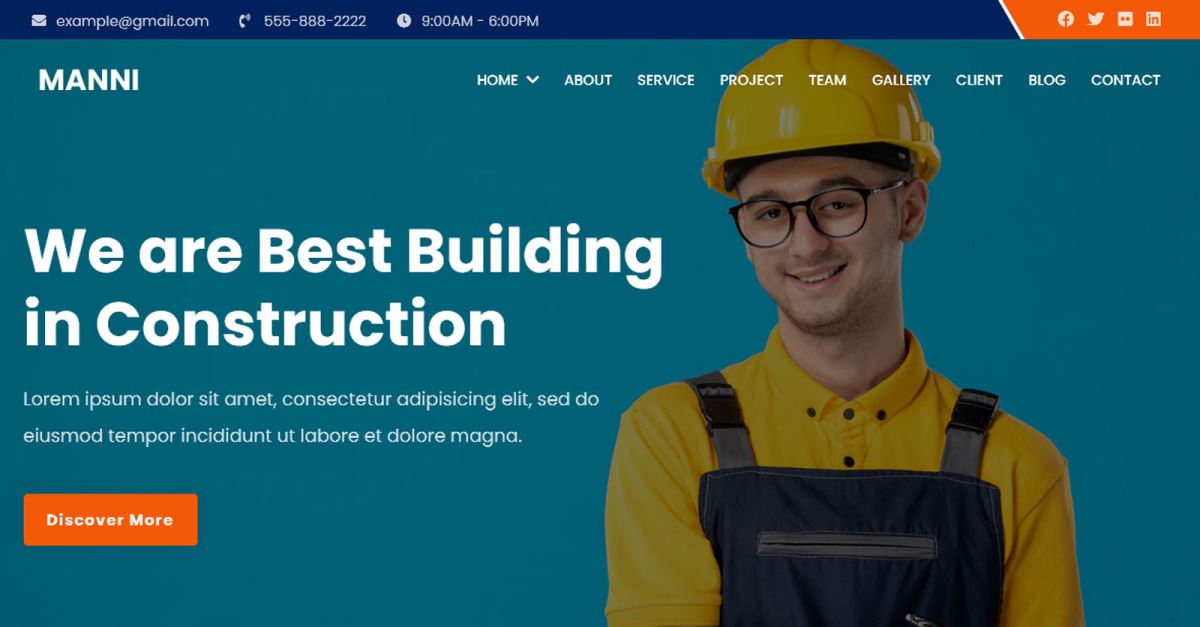Viewport: 1200px width, 627px height.
Task: Open the Facebook social icon
Action: click(x=1066, y=19)
